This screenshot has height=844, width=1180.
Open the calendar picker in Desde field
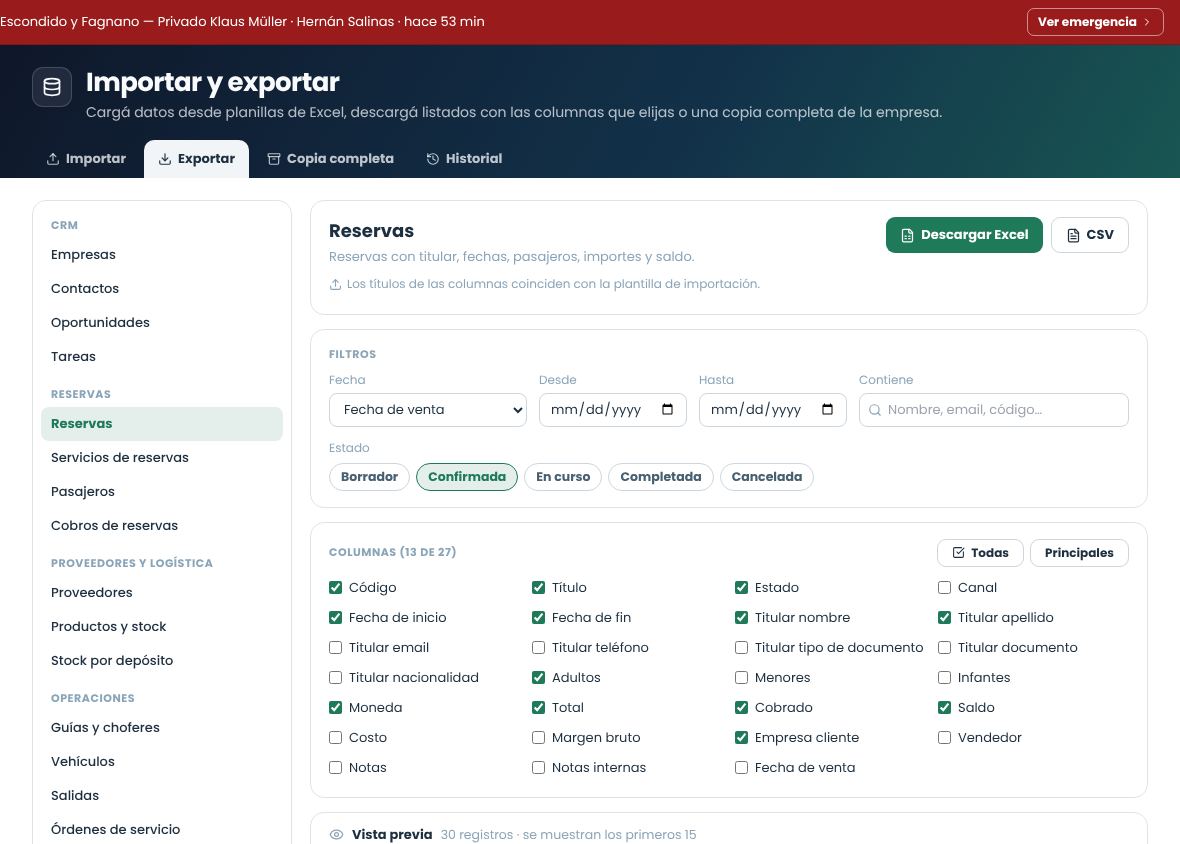(668, 409)
